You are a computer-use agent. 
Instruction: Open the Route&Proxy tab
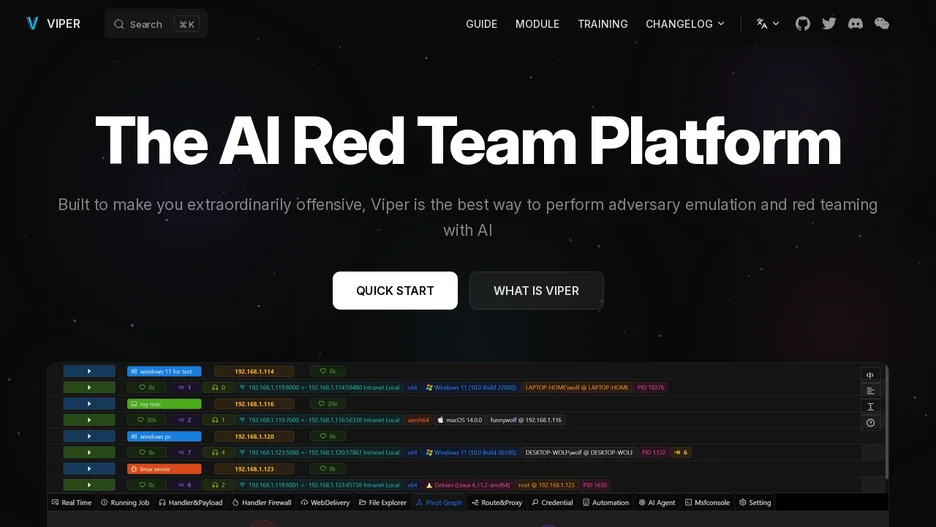[x=497, y=503]
